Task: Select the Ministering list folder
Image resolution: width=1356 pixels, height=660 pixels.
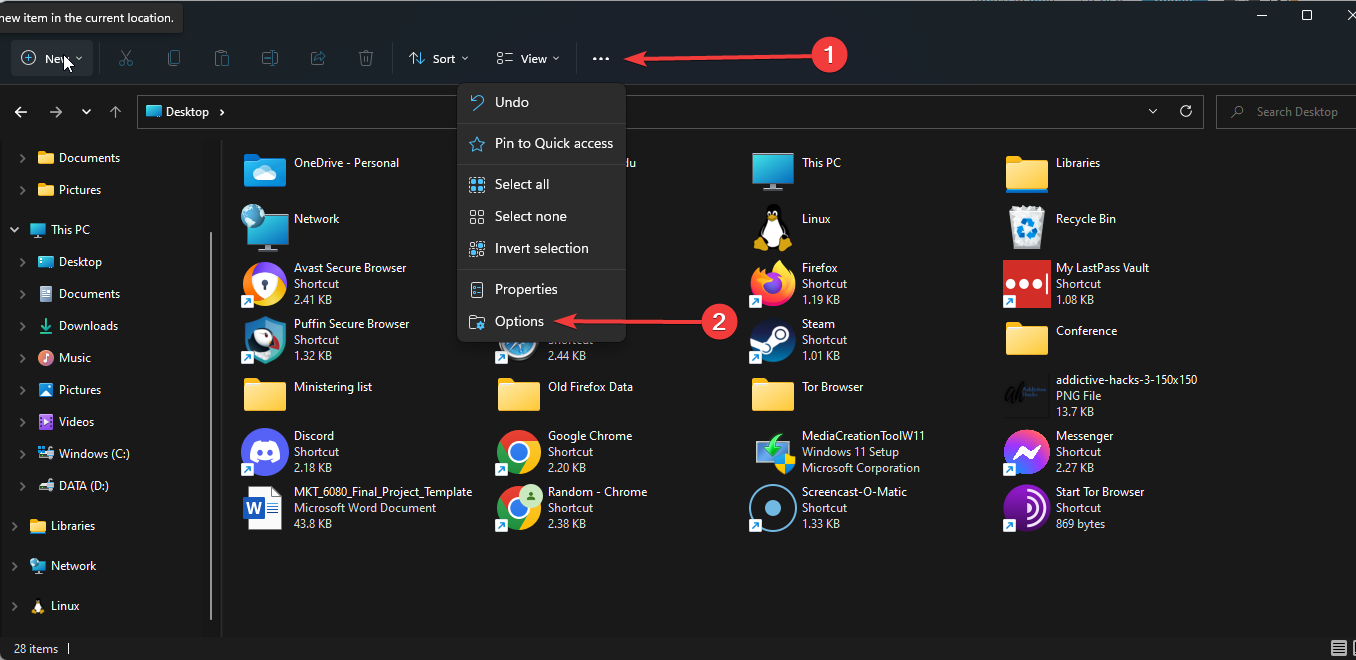Action: [308, 394]
